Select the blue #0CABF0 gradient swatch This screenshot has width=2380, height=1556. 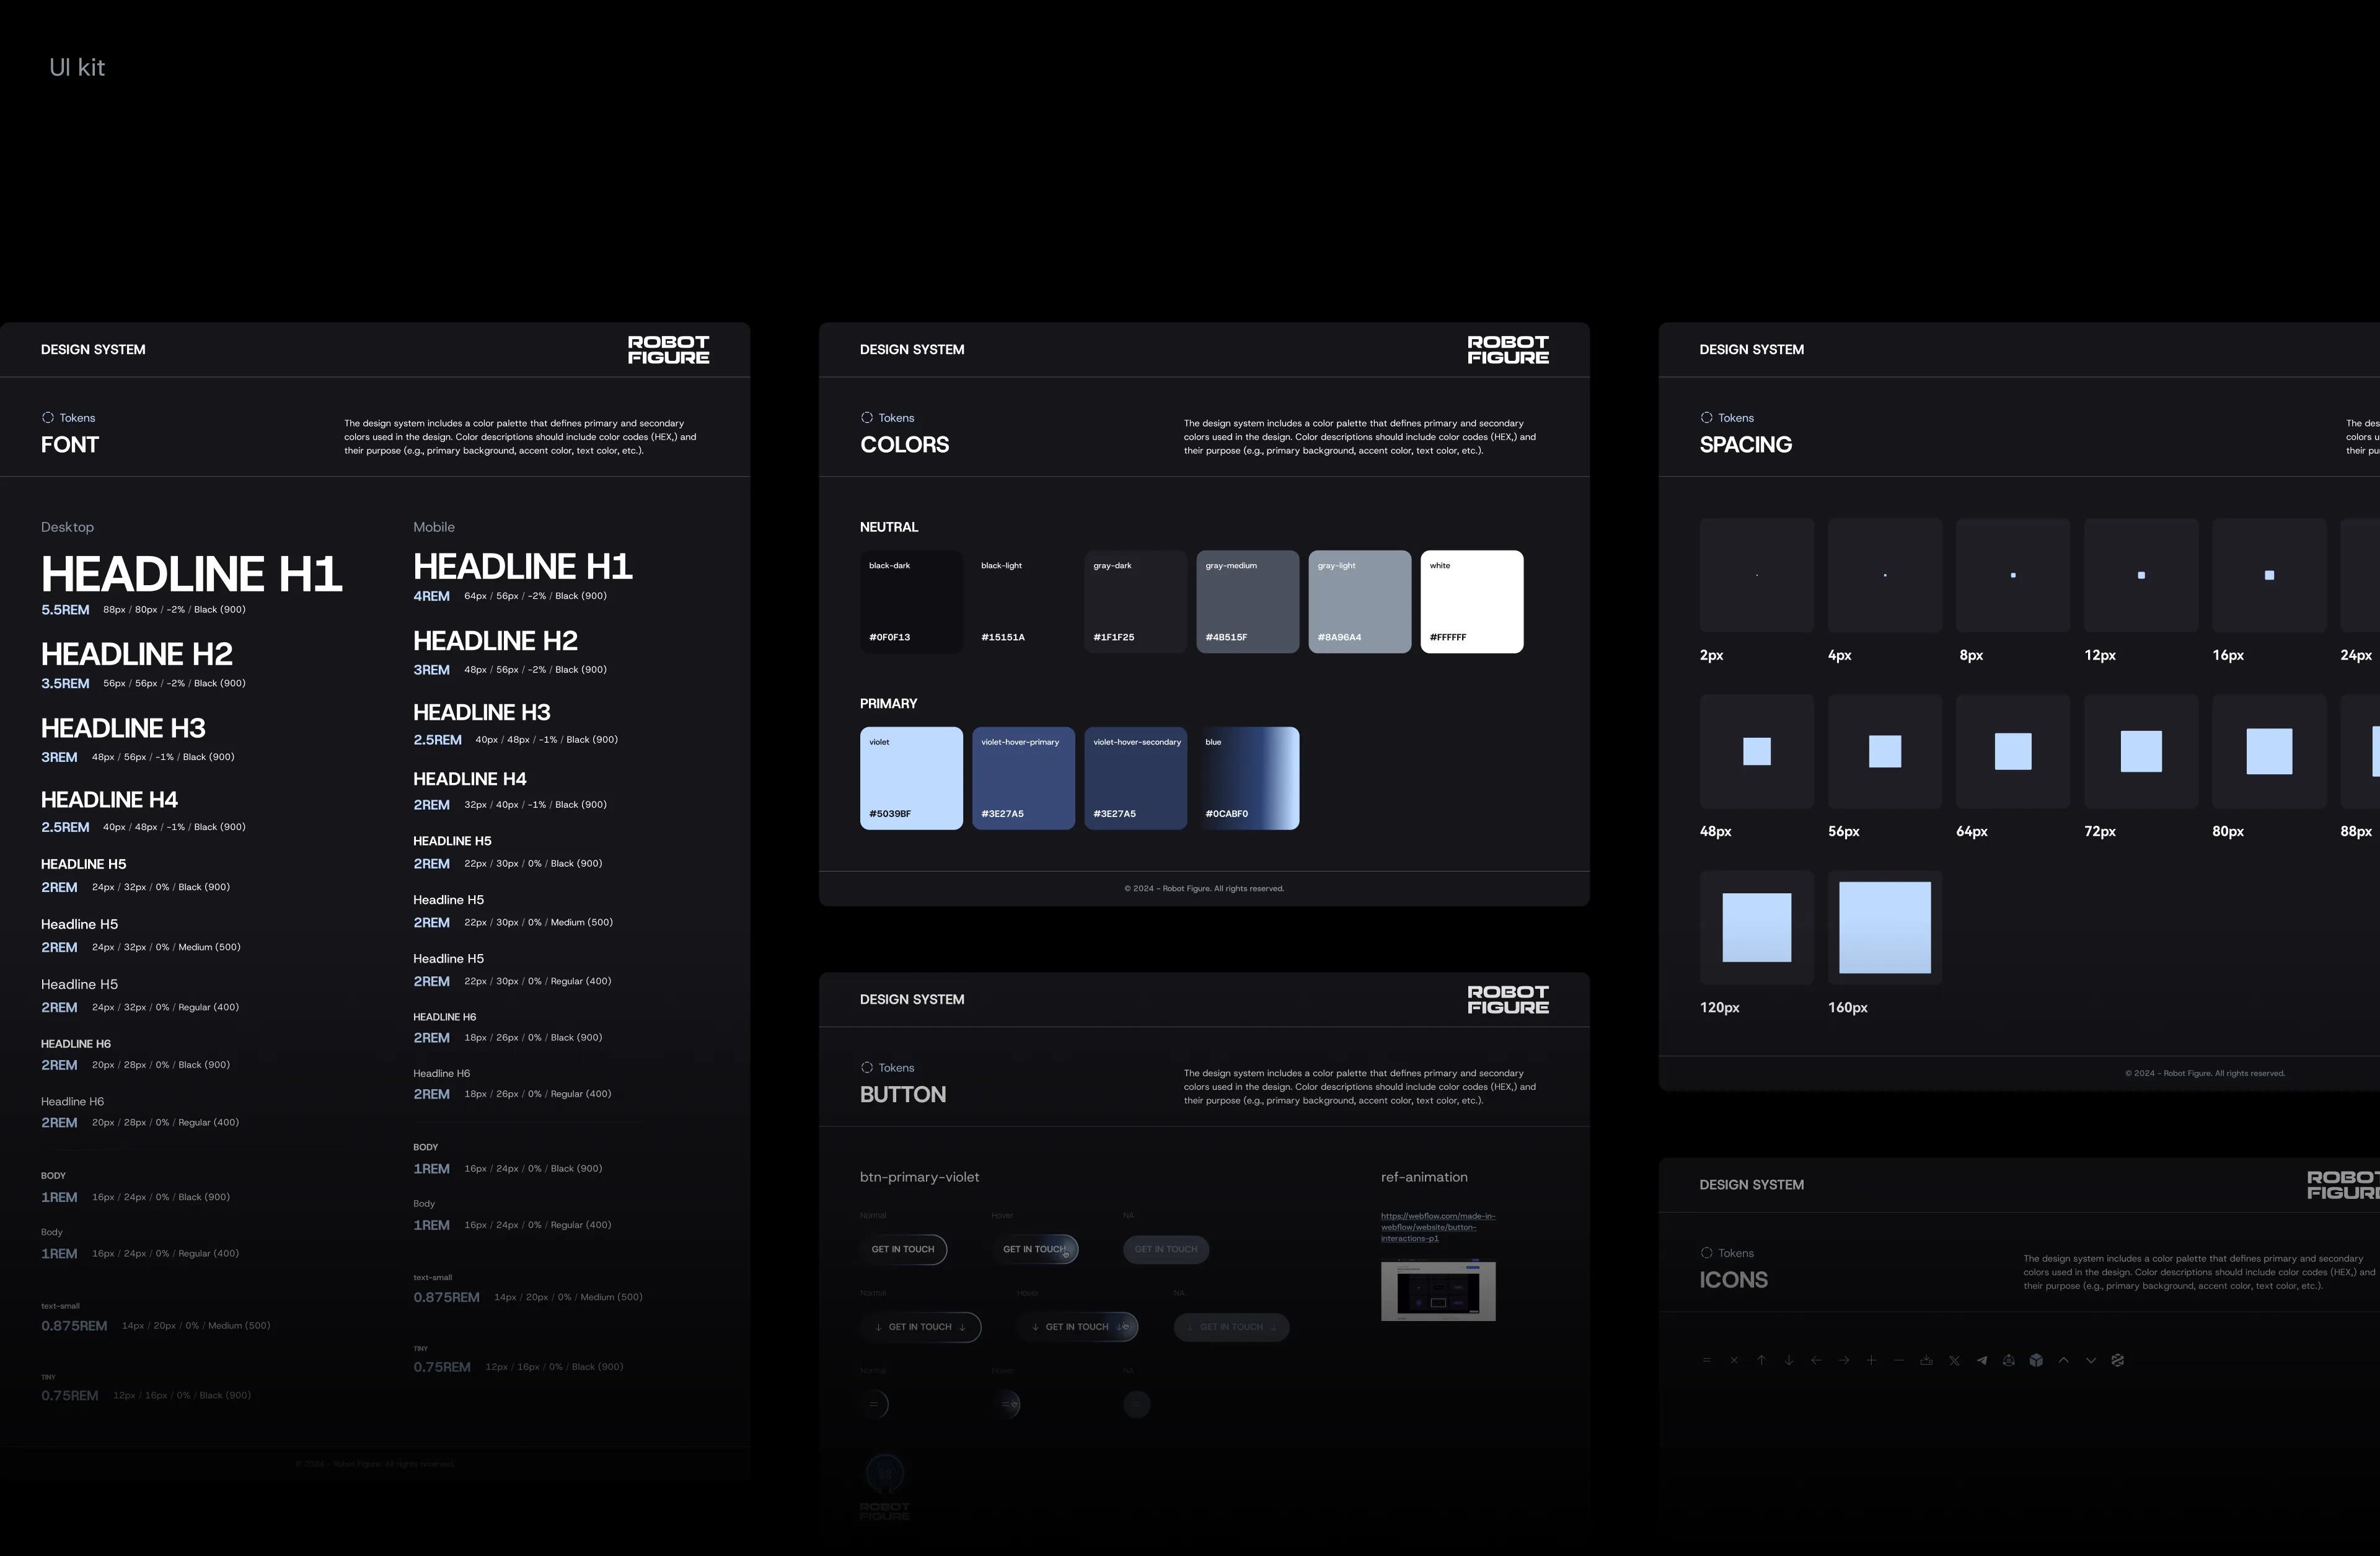pyautogui.click(x=1248, y=778)
